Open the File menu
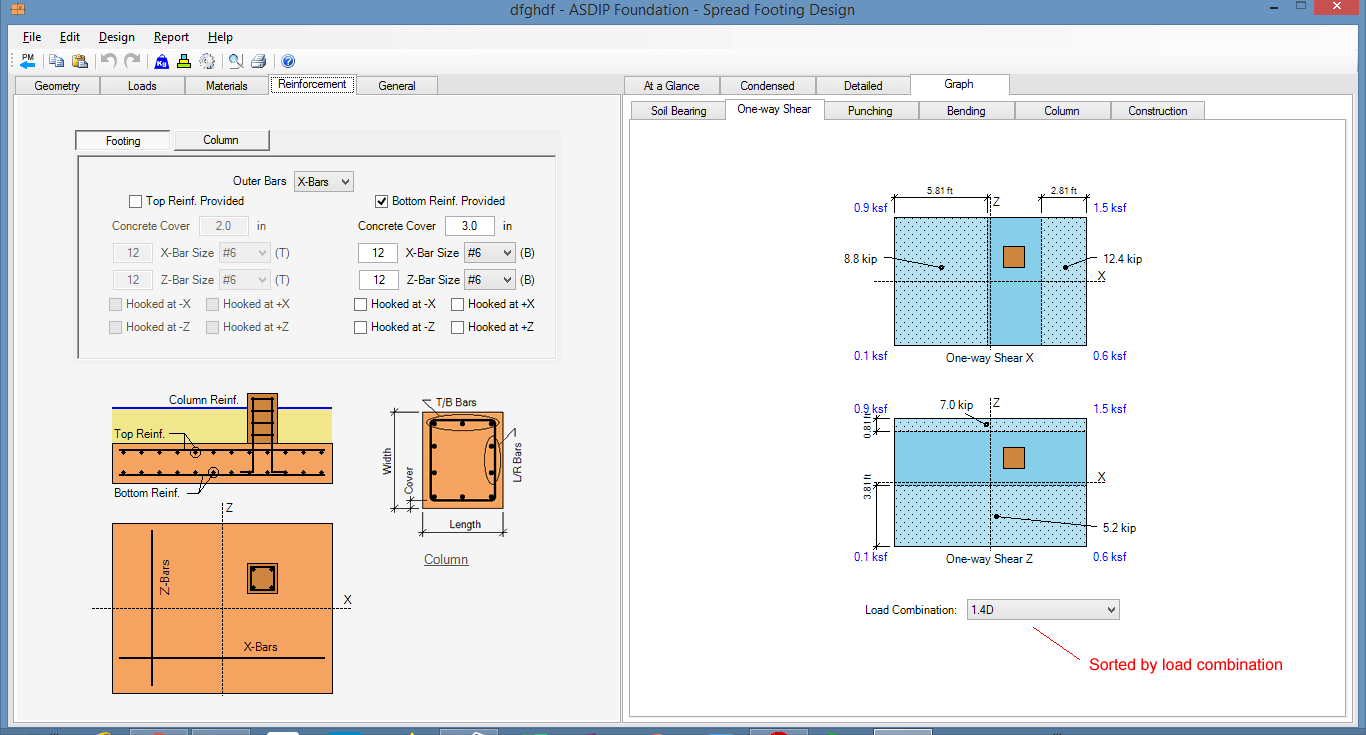The width and height of the screenshot is (1366, 735). 31,37
